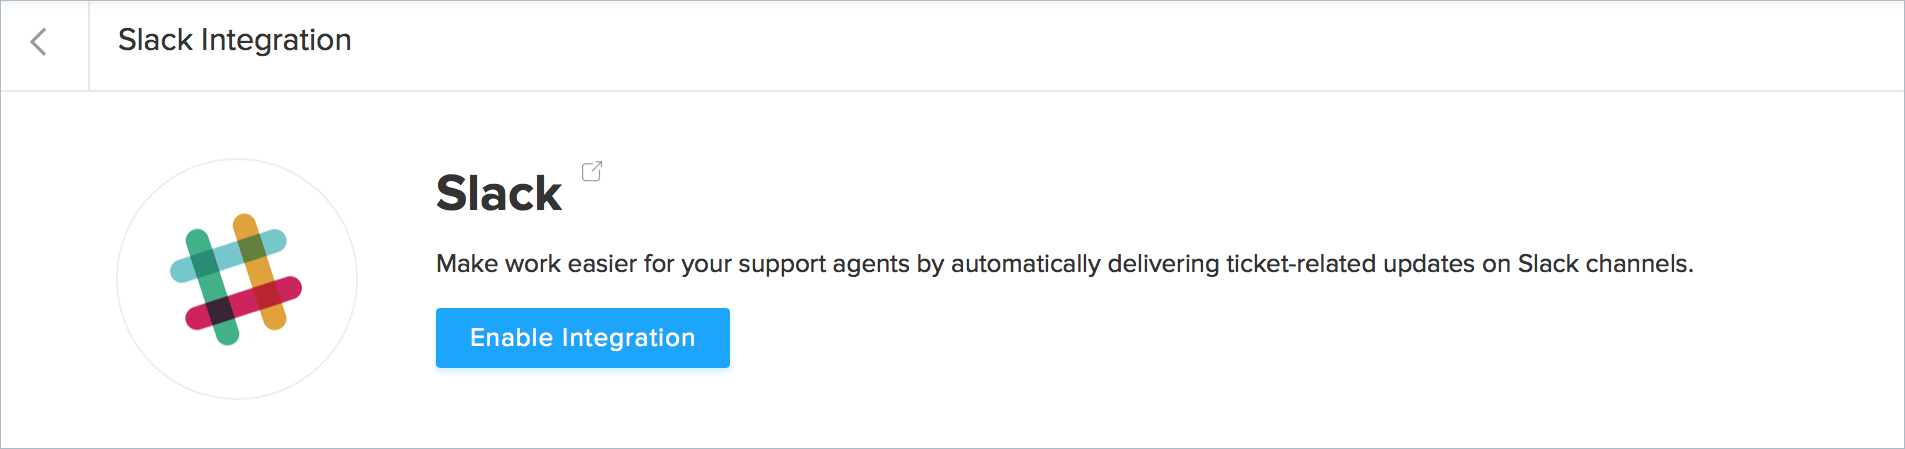Viewport: 1905px width, 449px height.
Task: Click the "Slack Integration" page title
Action: coord(234,40)
